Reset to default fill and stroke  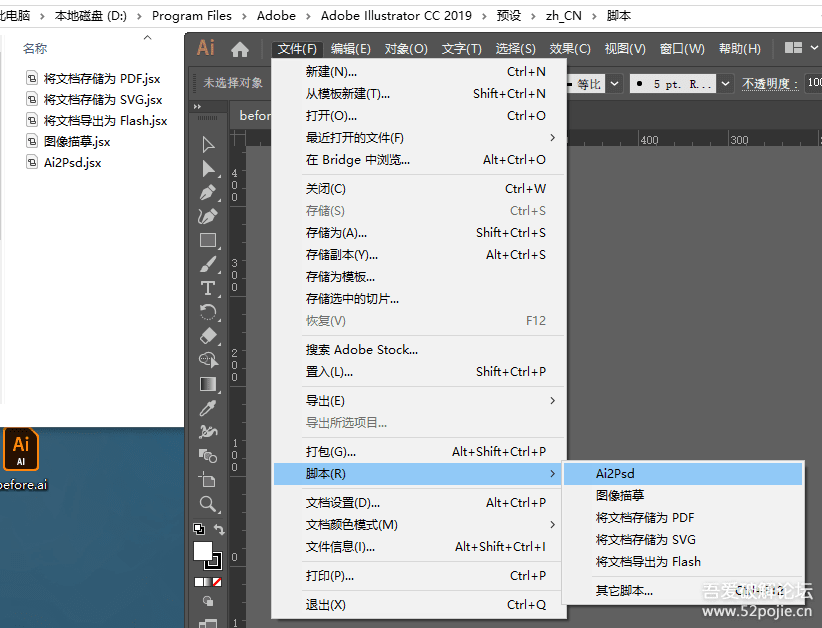[x=199, y=529]
